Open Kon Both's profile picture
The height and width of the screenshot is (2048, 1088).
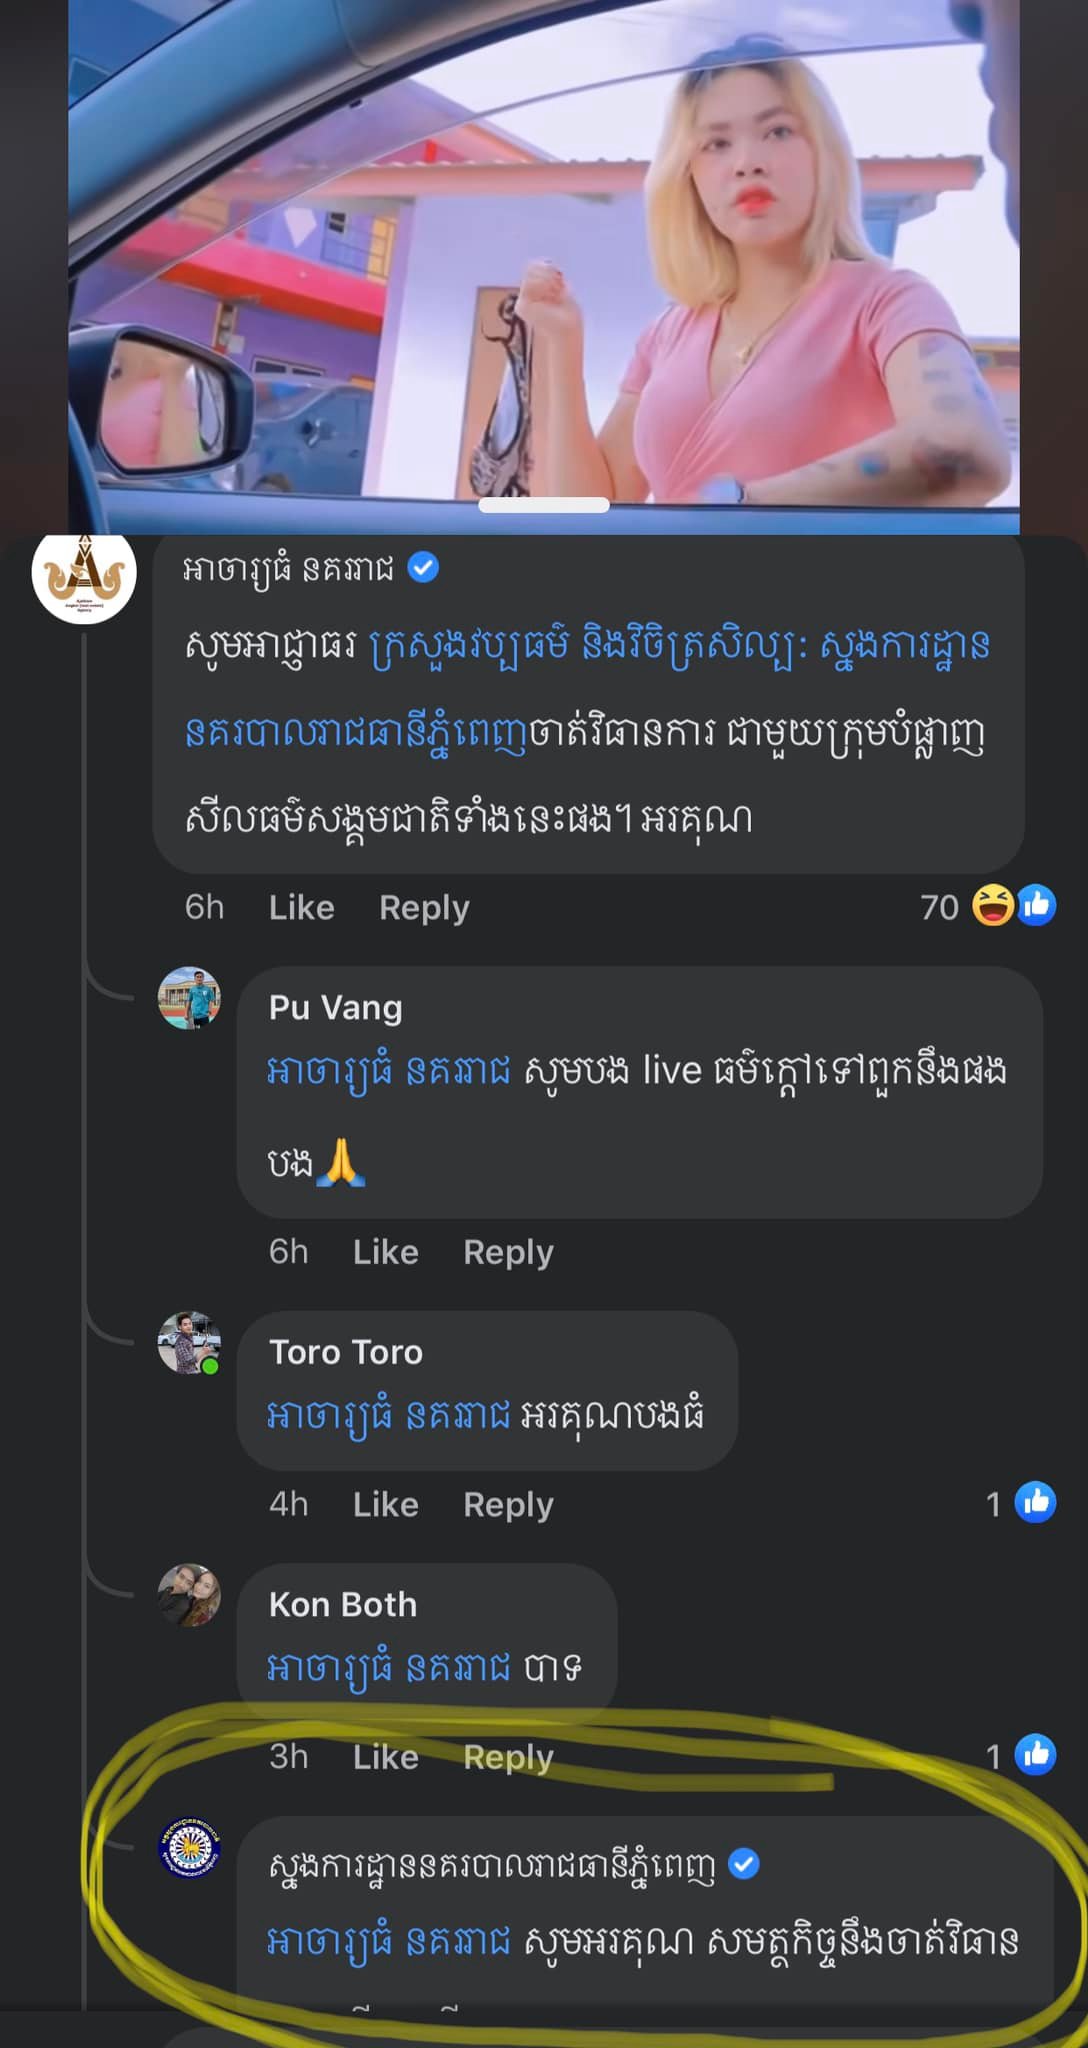[x=189, y=1595]
